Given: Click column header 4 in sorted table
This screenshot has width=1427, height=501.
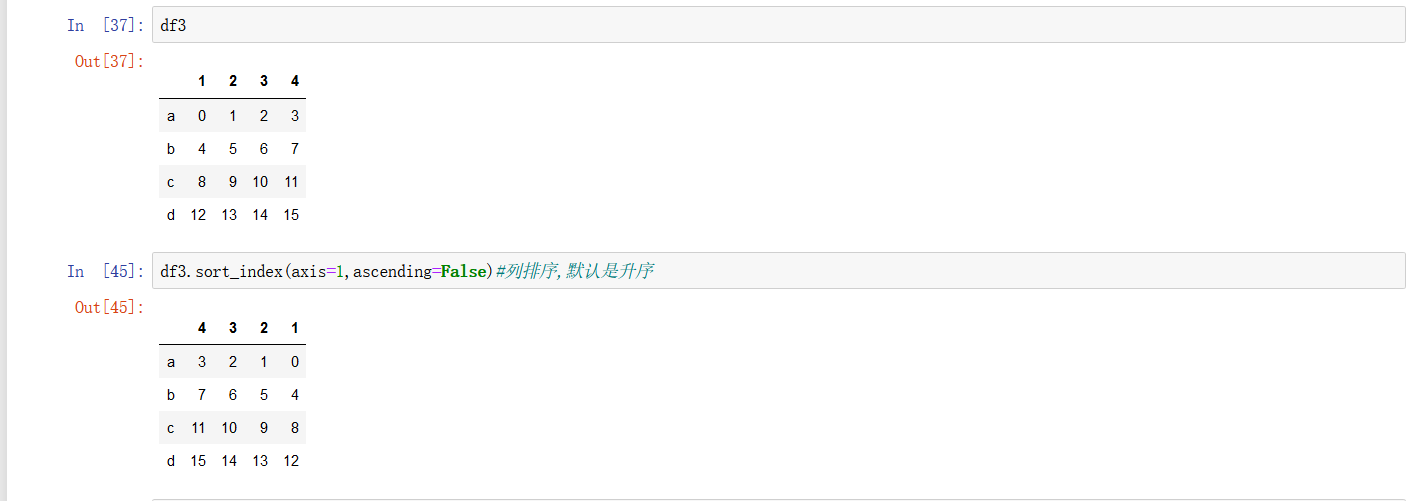Looking at the screenshot, I should [202, 328].
